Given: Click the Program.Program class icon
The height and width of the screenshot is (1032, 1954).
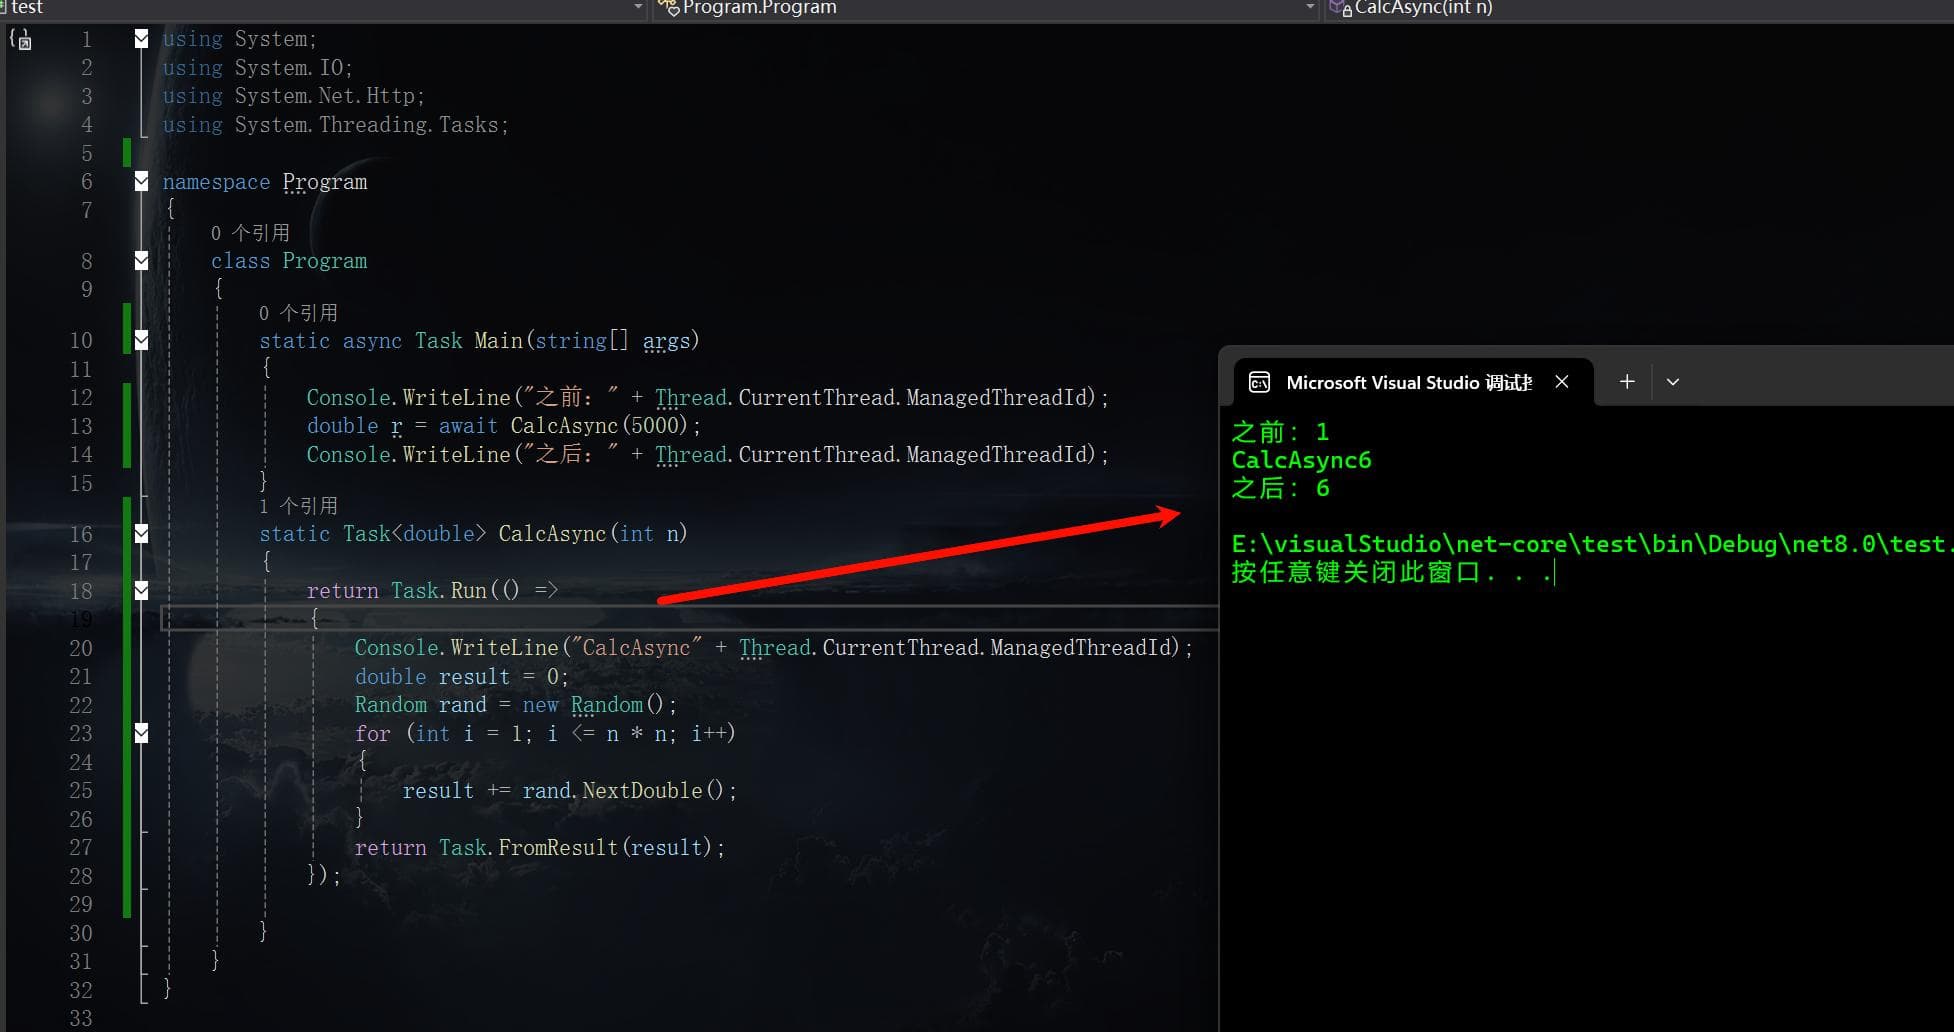Looking at the screenshot, I should coord(668,8).
